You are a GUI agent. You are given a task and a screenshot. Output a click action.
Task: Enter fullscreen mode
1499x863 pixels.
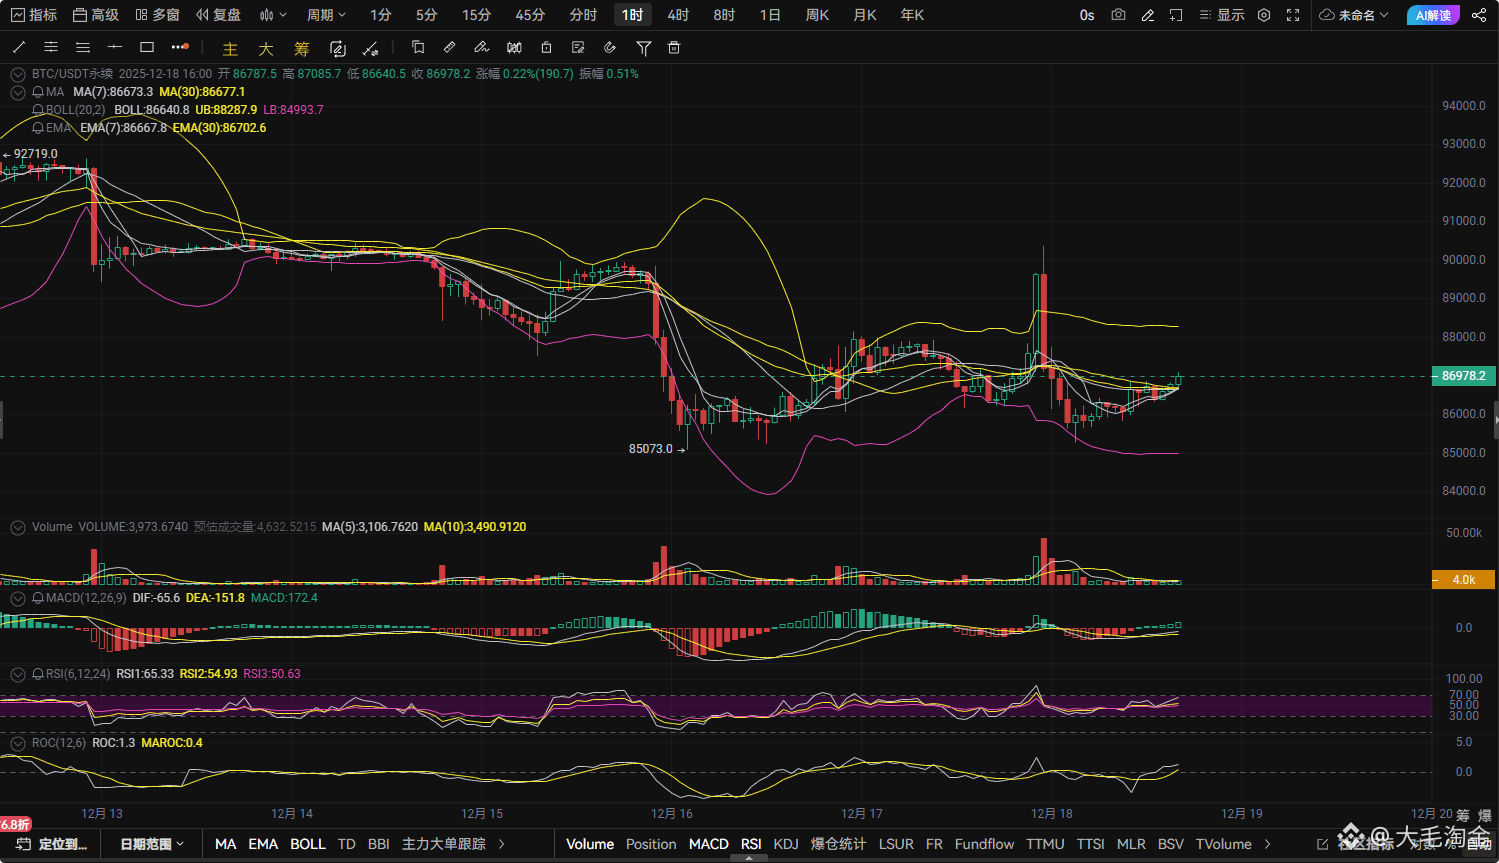(x=1293, y=15)
